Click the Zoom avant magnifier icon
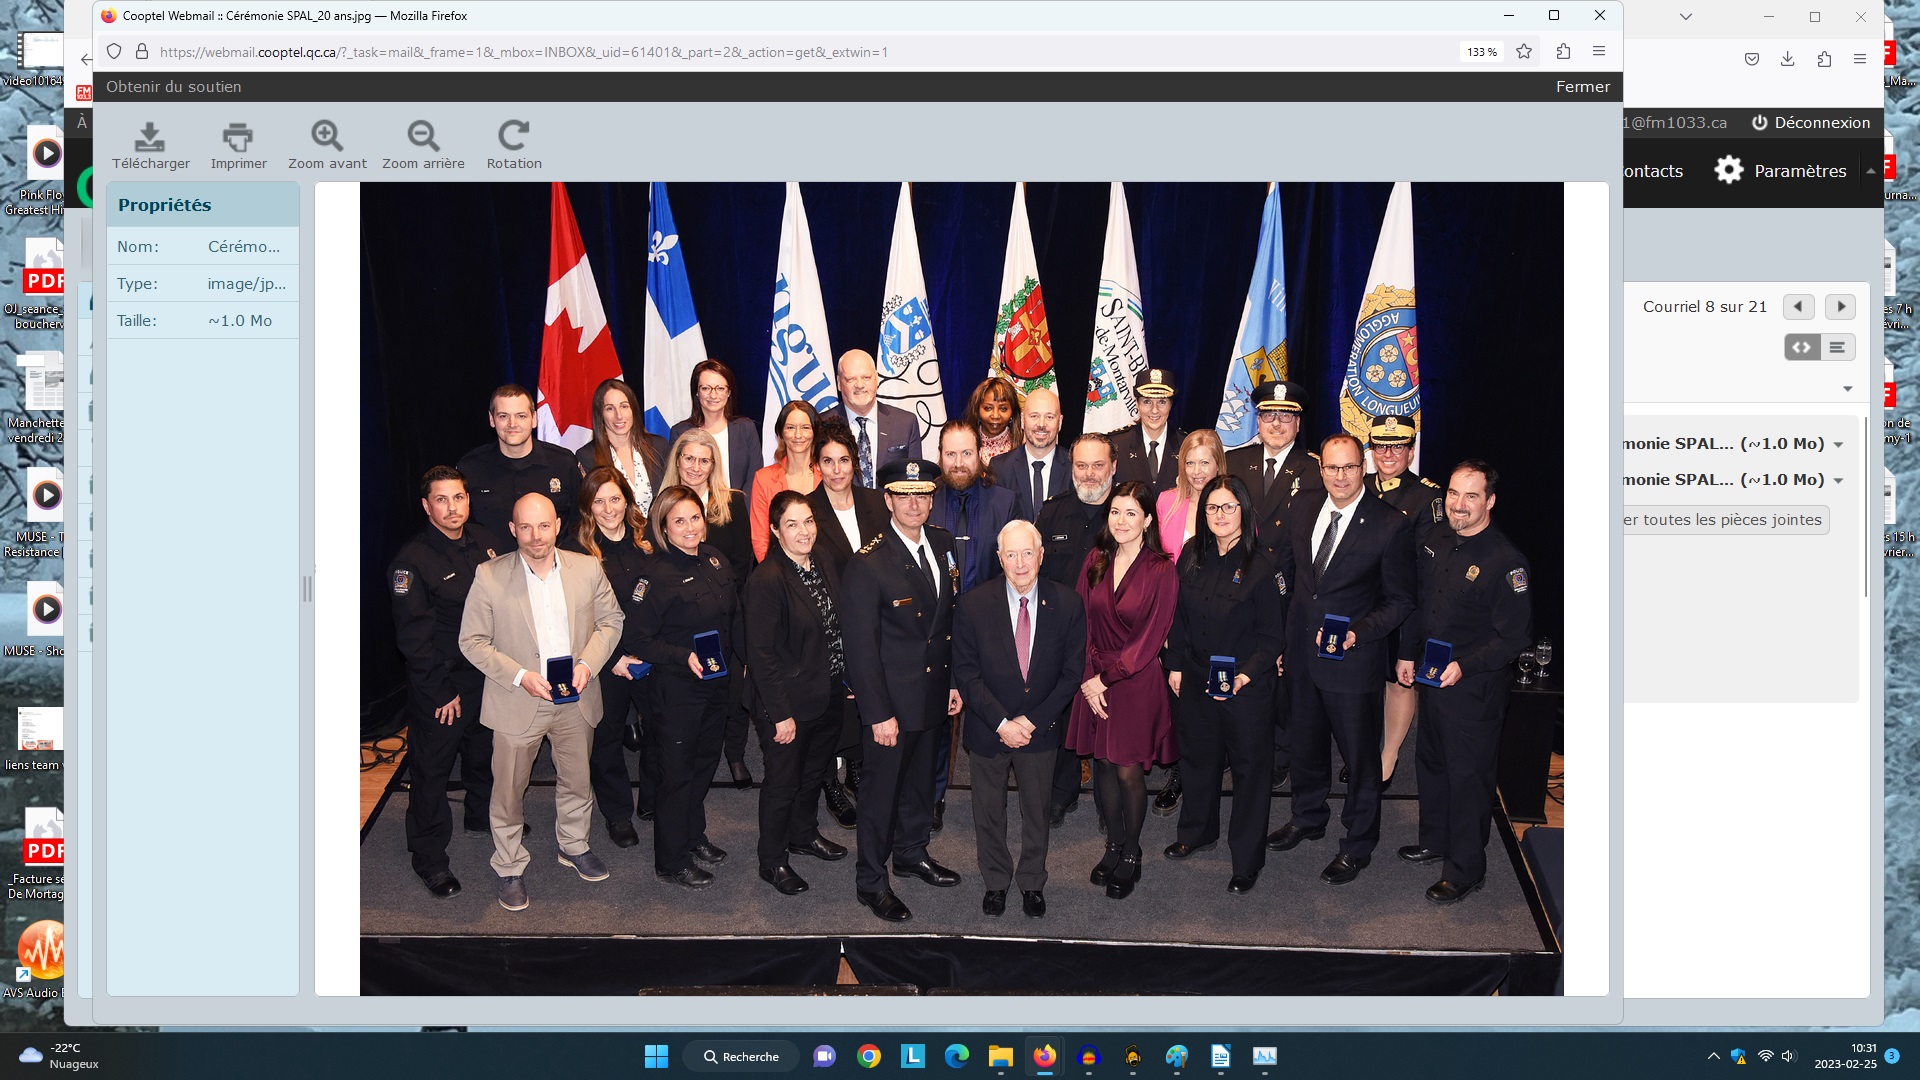 tap(327, 136)
